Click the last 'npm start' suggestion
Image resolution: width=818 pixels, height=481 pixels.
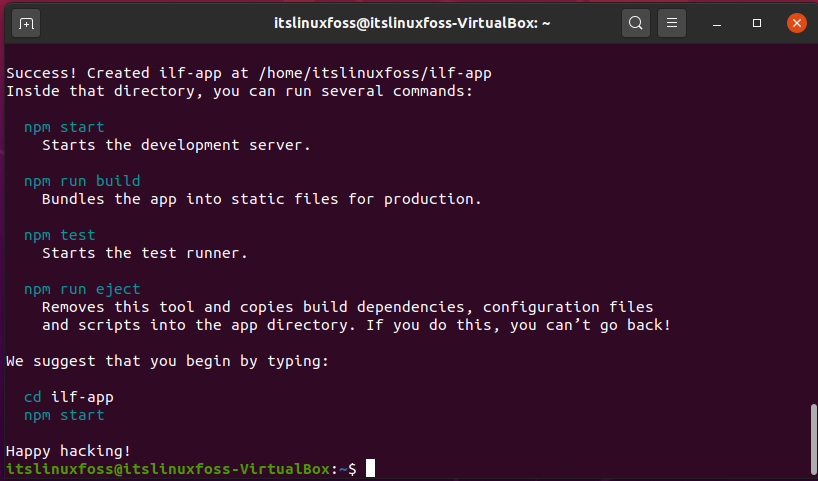click(x=64, y=415)
